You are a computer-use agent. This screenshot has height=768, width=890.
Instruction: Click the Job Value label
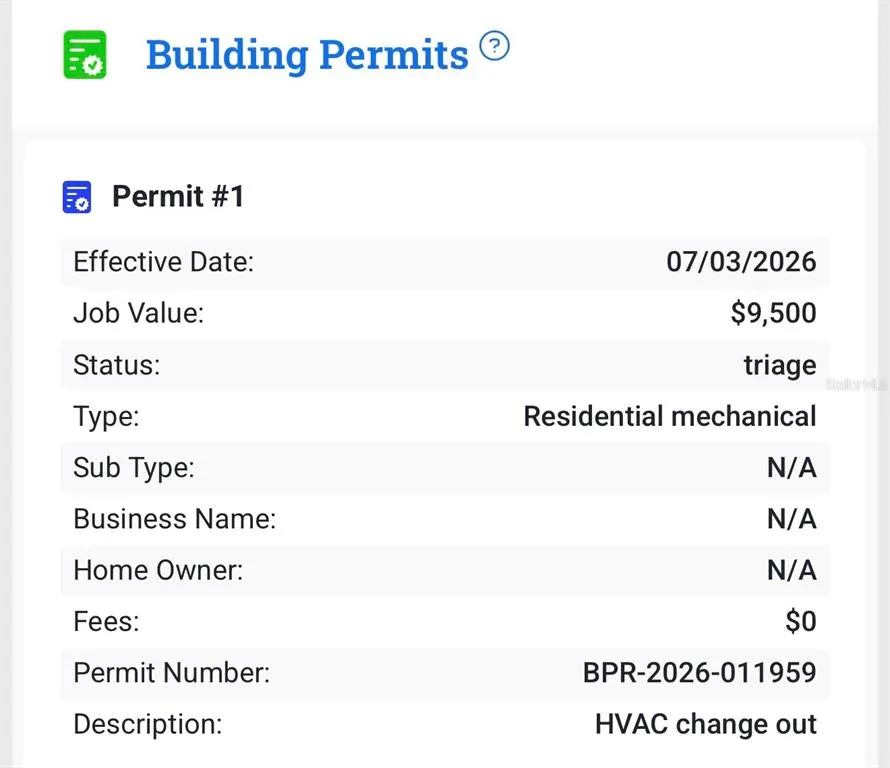(x=138, y=313)
